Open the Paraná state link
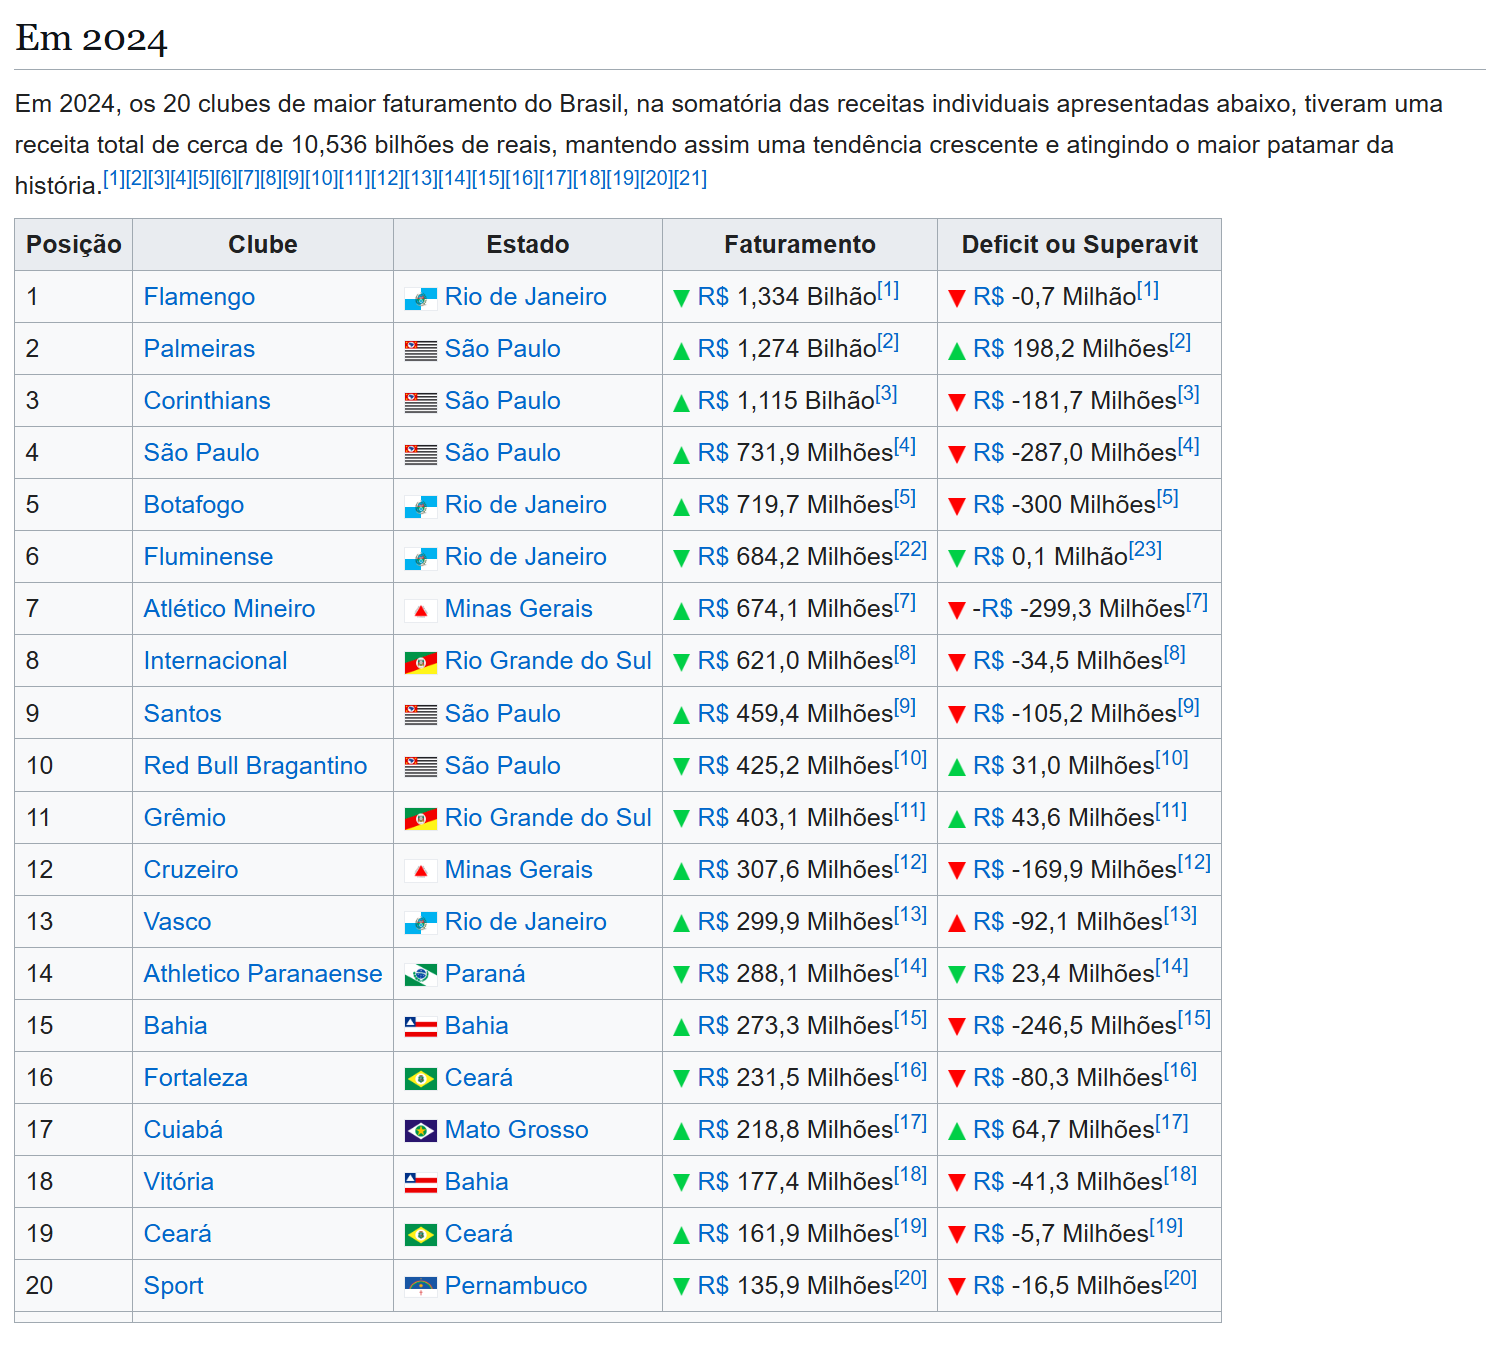 coord(485,974)
